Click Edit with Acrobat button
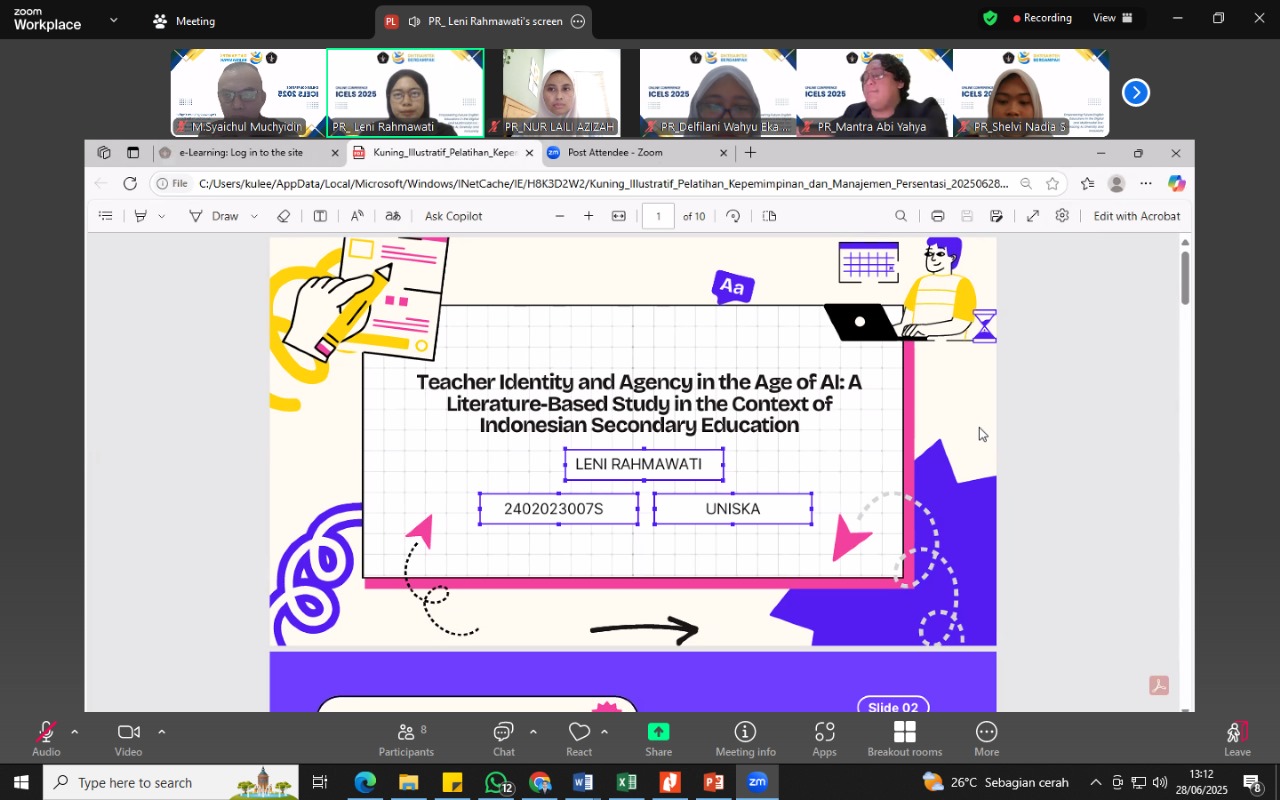Screen dimensions: 1280x800 pyautogui.click(x=1136, y=216)
